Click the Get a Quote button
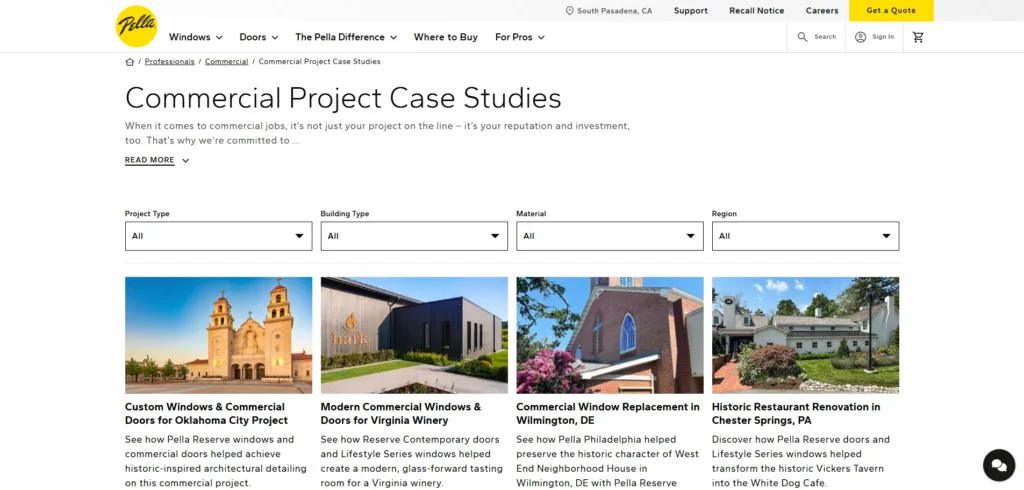The width and height of the screenshot is (1024, 490). (890, 11)
